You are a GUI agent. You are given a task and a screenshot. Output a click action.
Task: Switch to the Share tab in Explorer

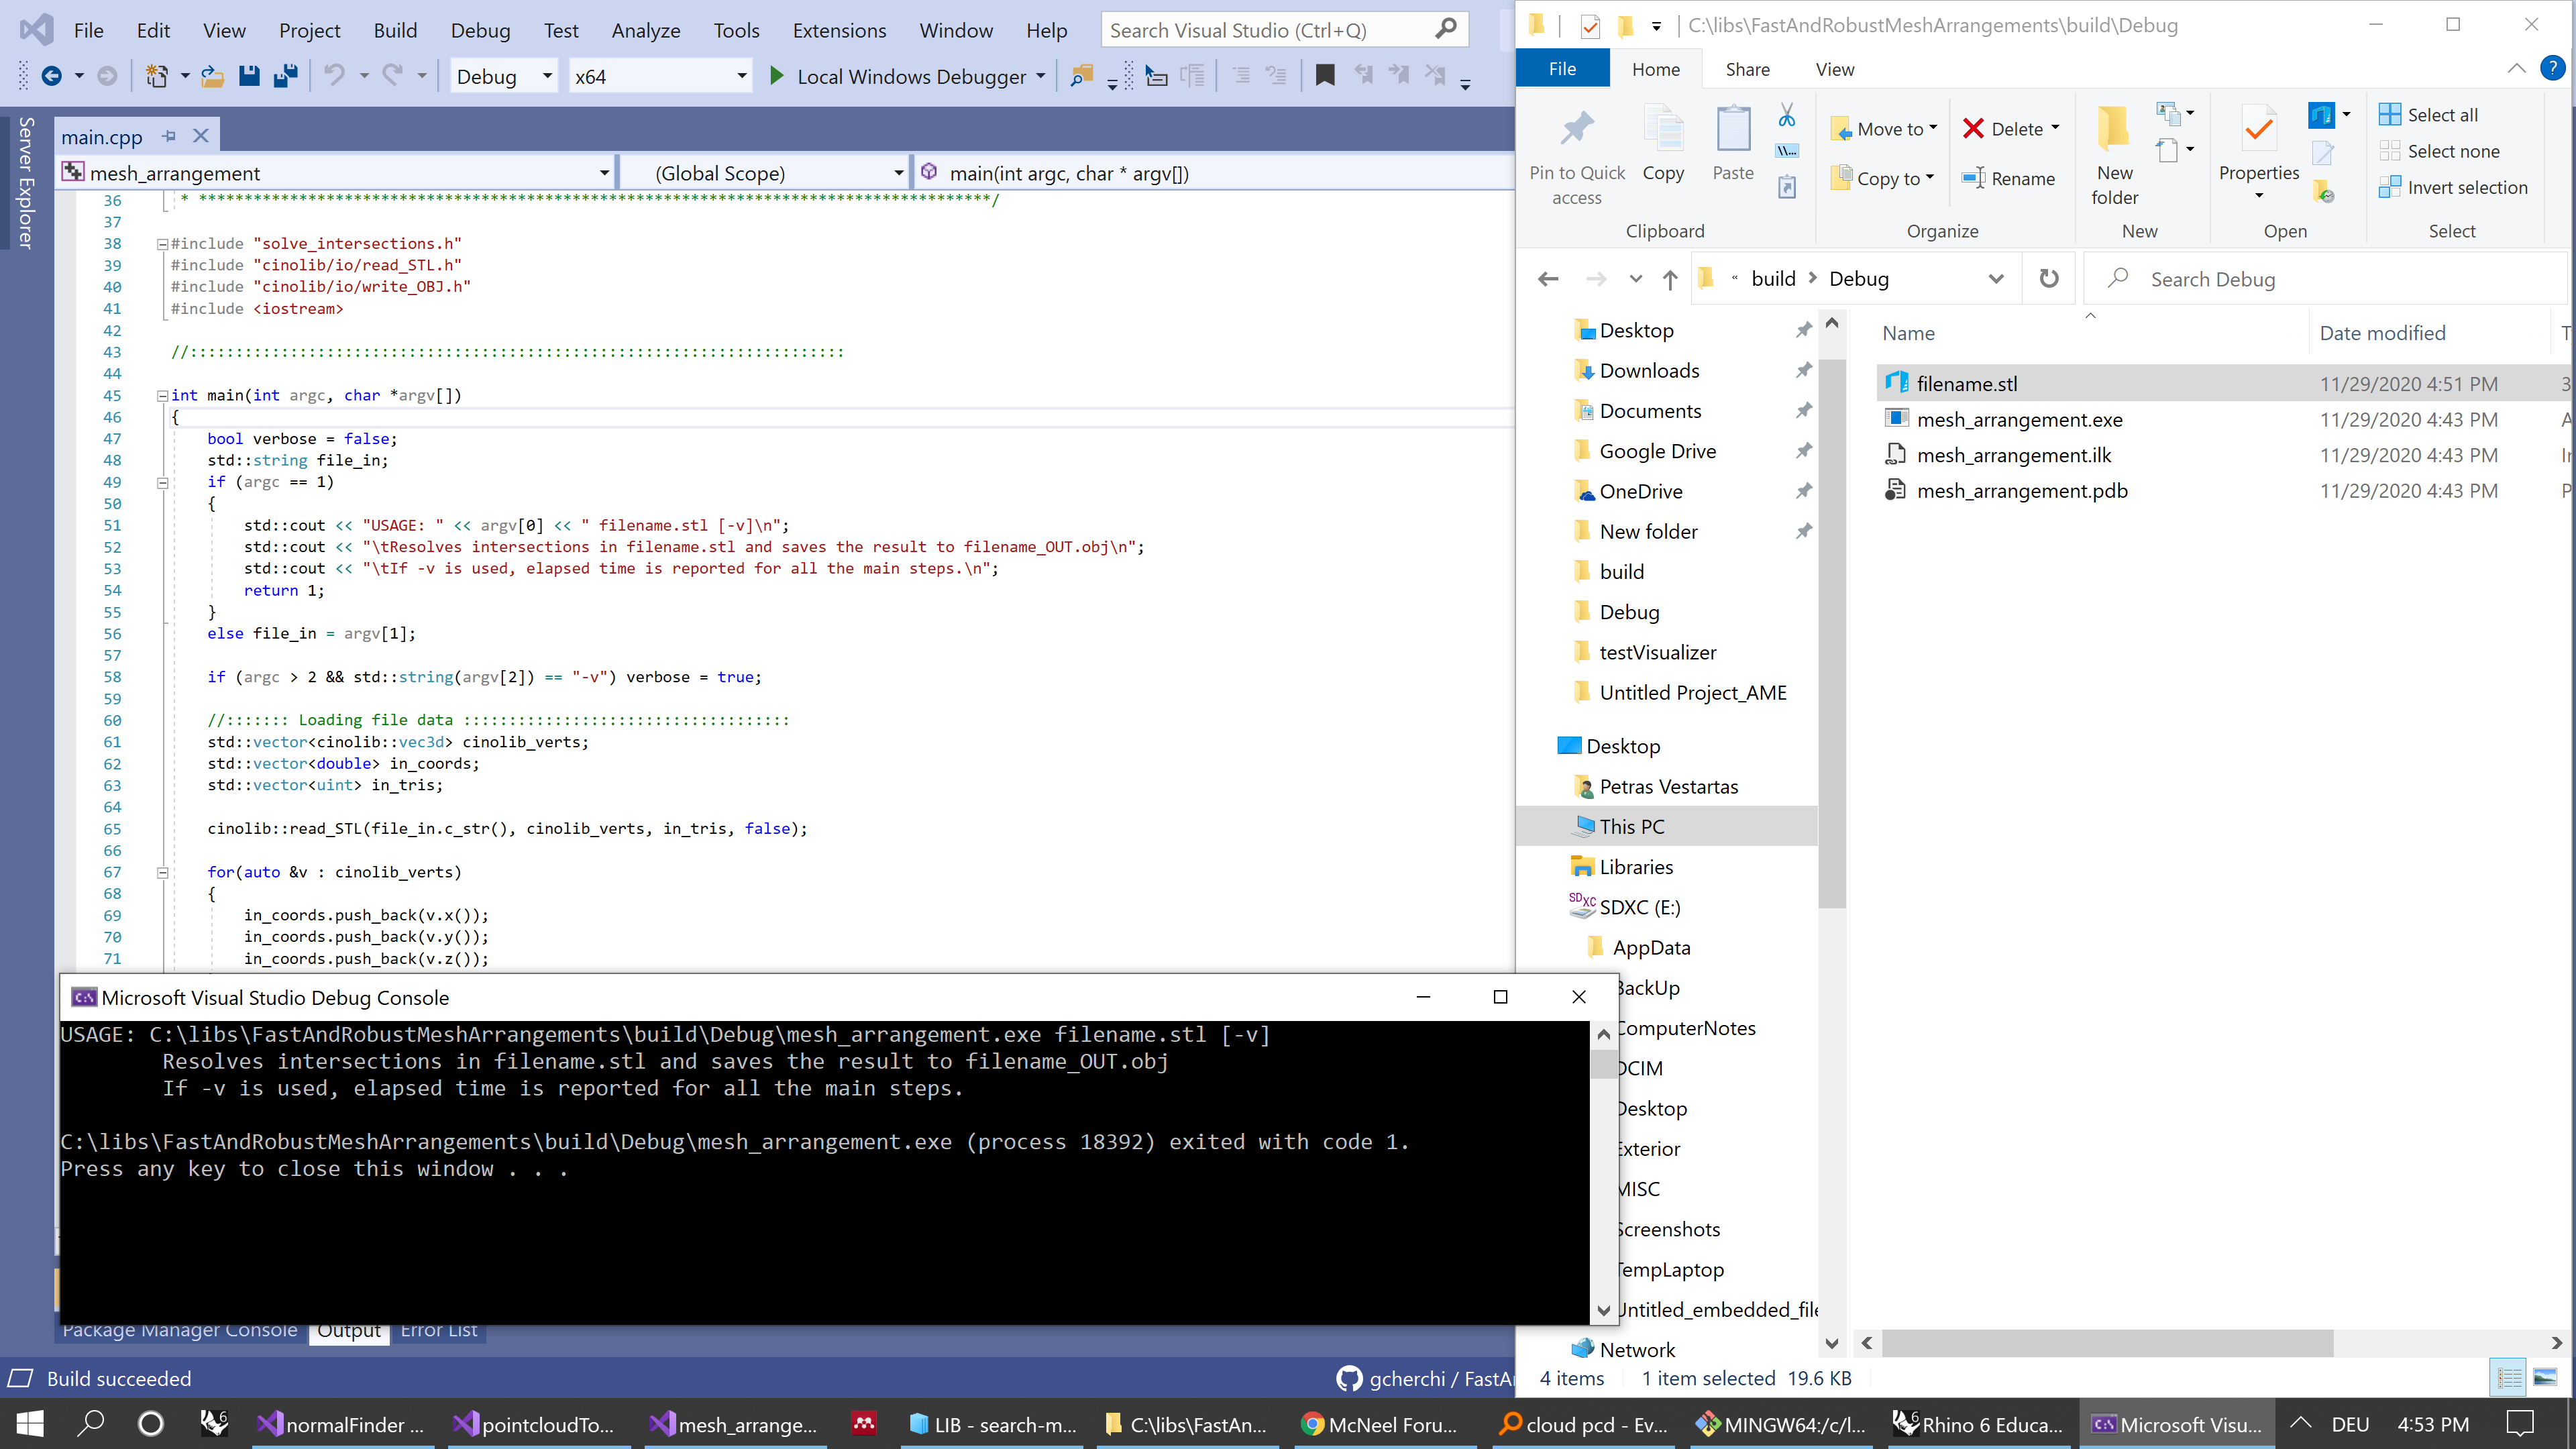click(x=1747, y=69)
